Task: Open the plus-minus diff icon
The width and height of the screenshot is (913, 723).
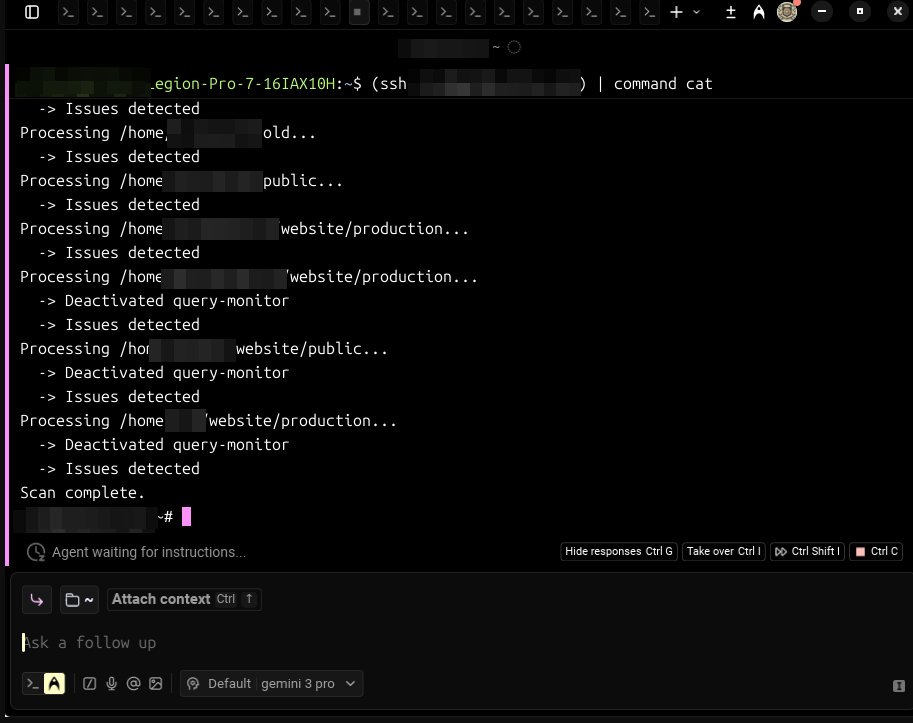Action: (x=731, y=12)
